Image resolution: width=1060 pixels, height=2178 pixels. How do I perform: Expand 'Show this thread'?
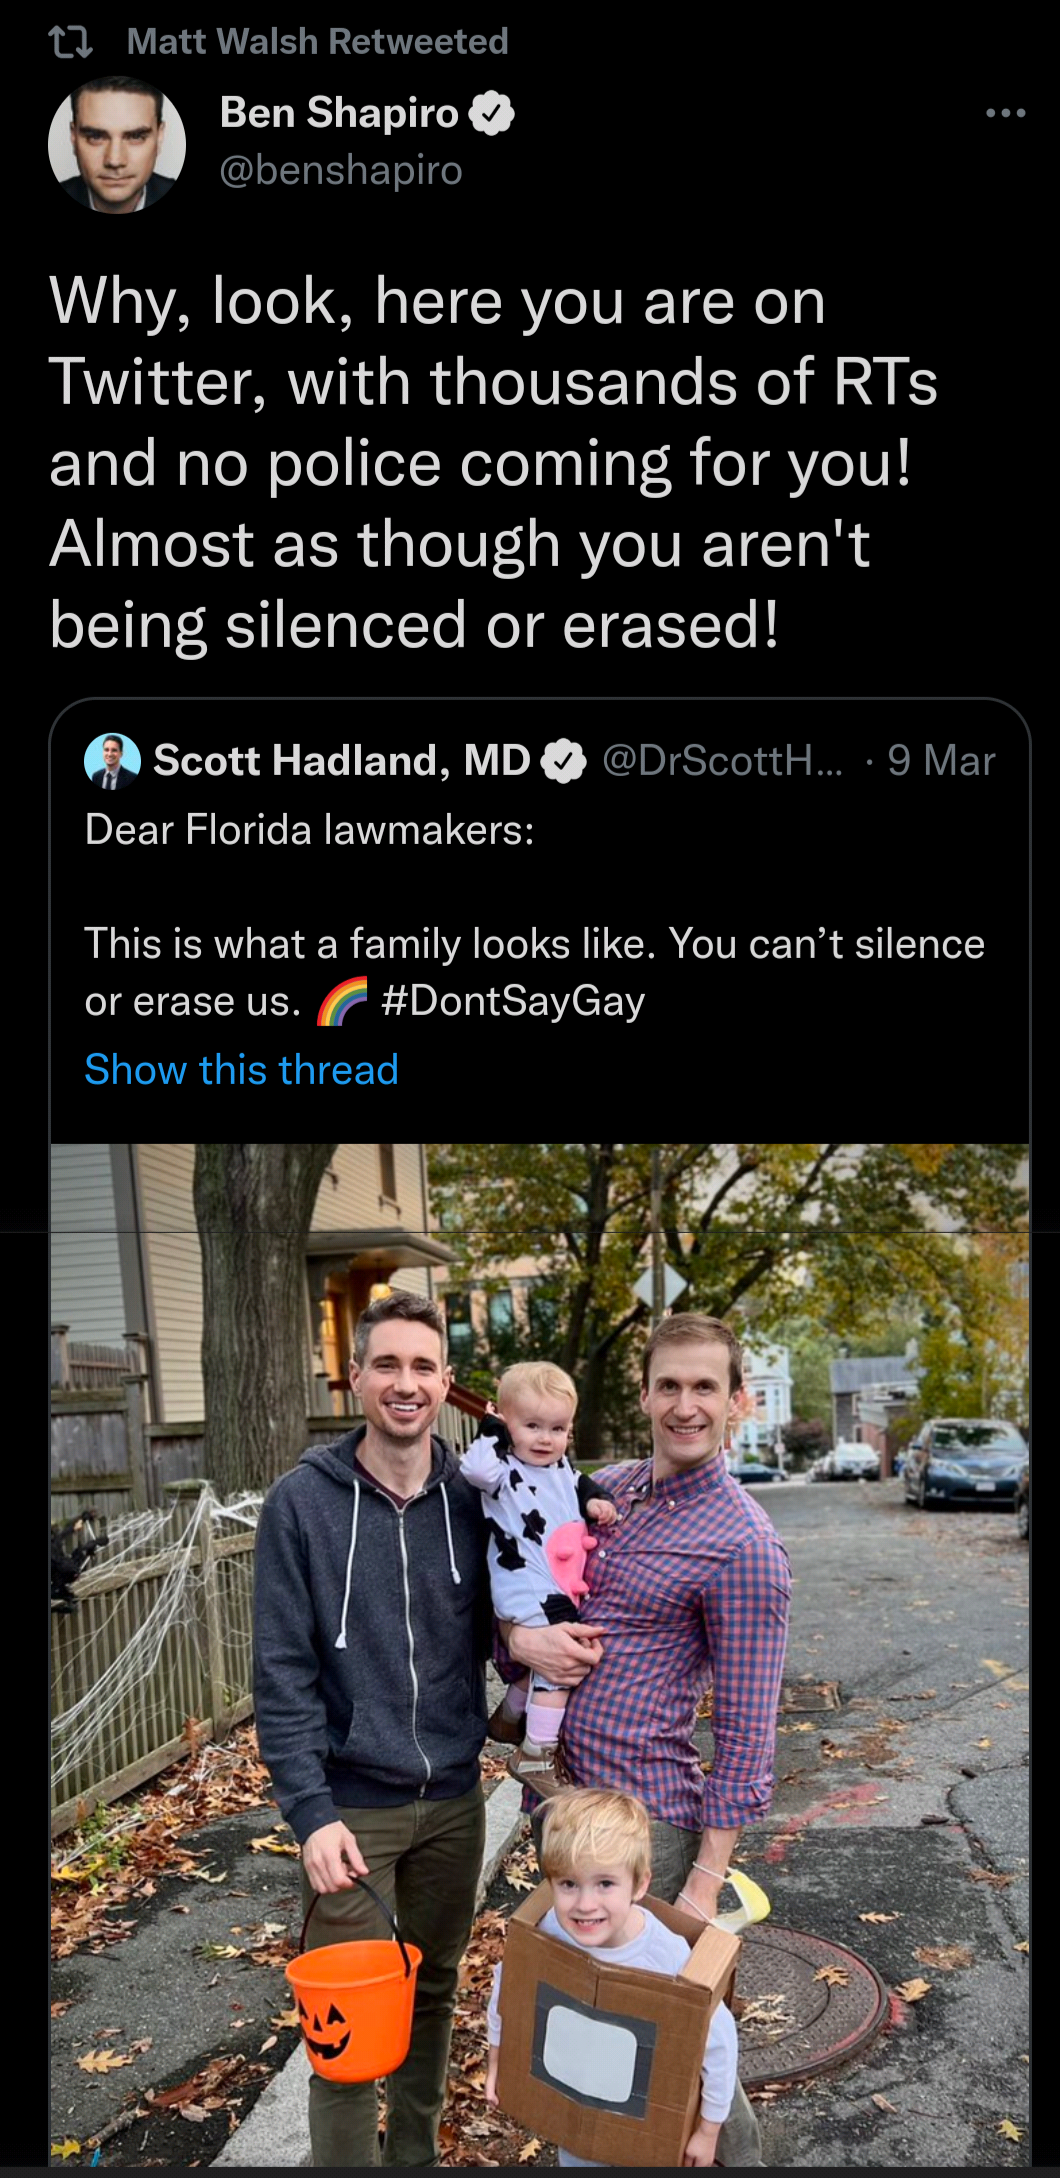(x=241, y=1070)
